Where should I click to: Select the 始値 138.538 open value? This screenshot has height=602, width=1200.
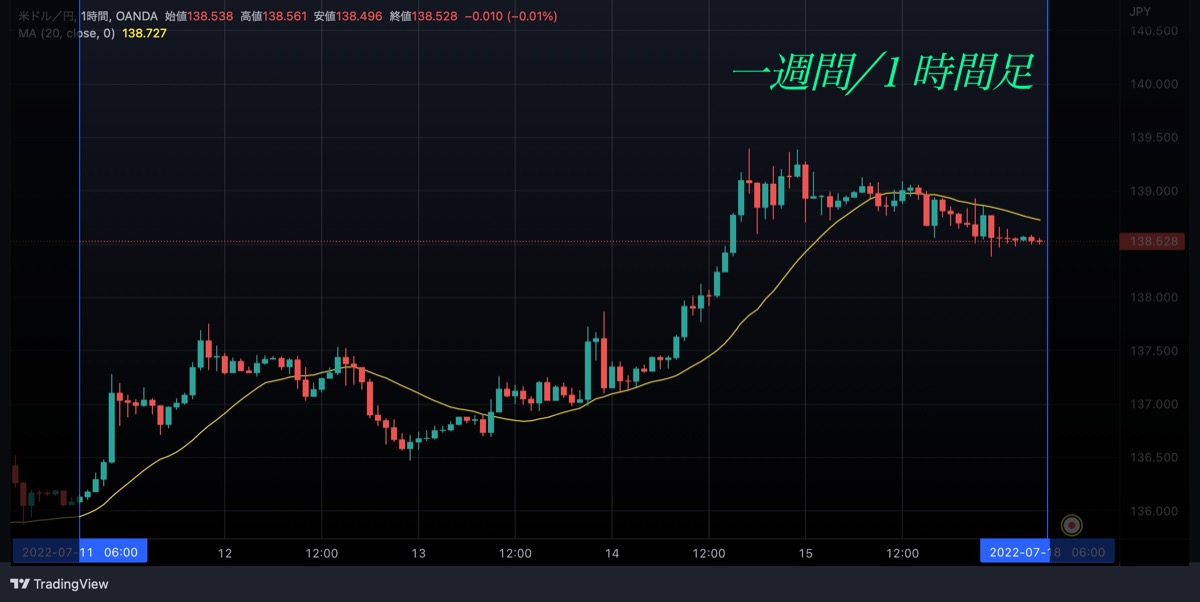pos(201,17)
